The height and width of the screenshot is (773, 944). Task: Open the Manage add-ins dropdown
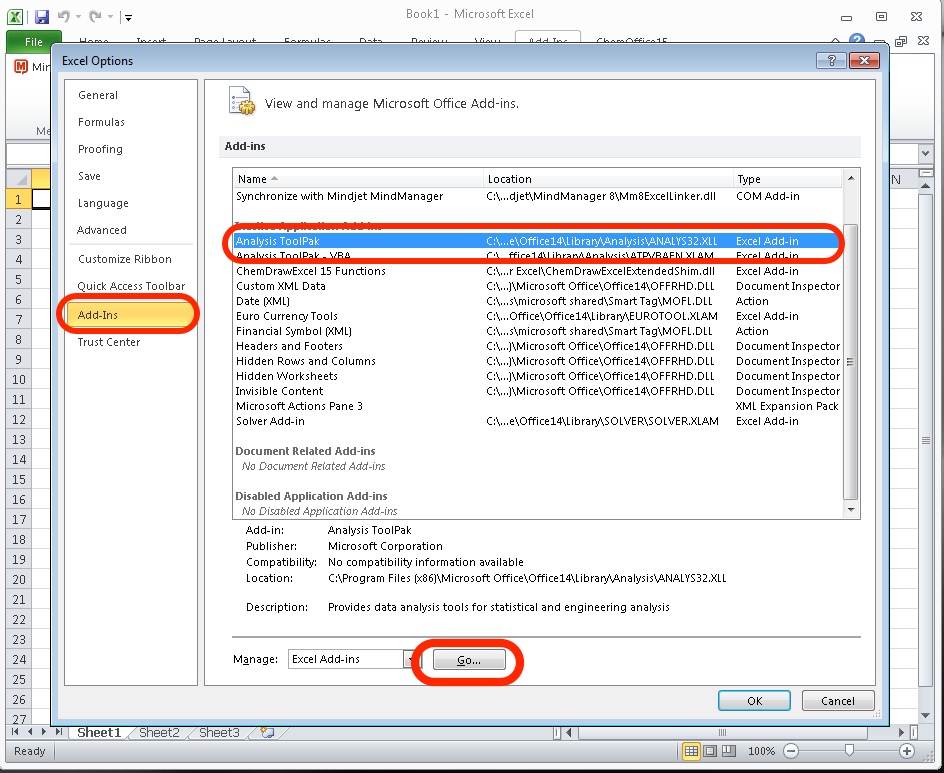point(411,659)
